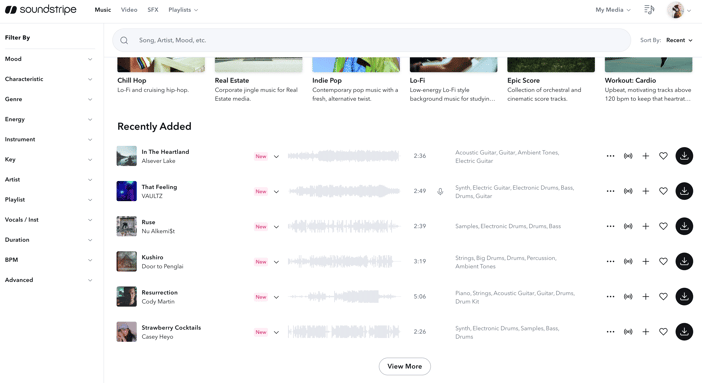Screen dimensions: 702x383
Task: Open more options for Resurrection
Action: coord(610,297)
